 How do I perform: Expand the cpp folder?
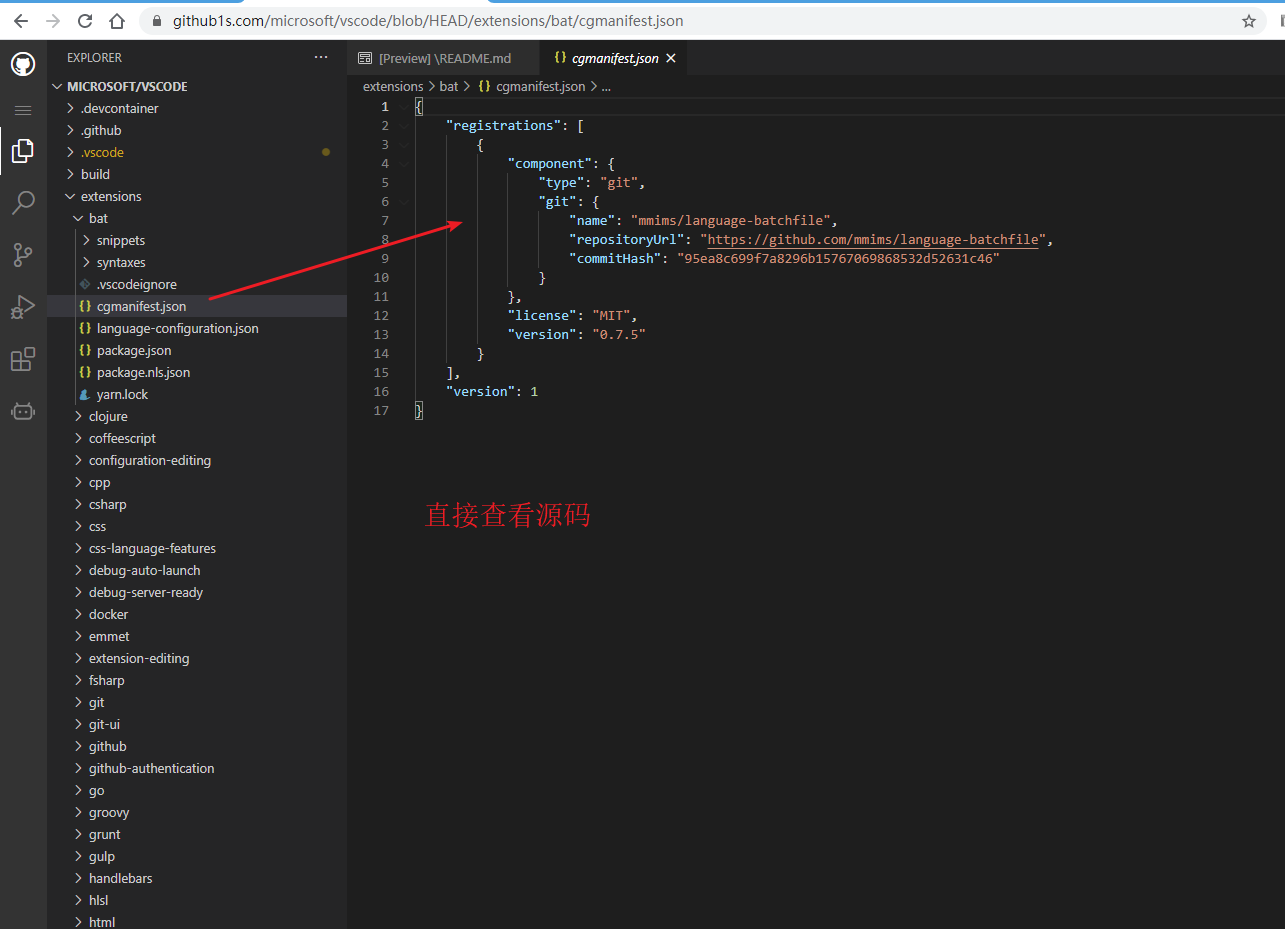click(x=197, y=482)
